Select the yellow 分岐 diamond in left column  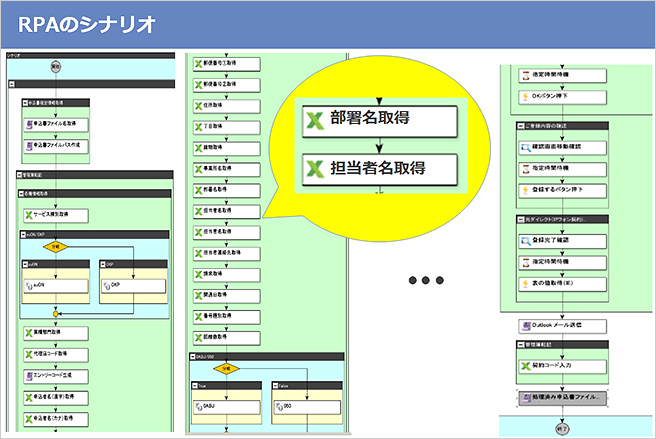[x=56, y=245]
